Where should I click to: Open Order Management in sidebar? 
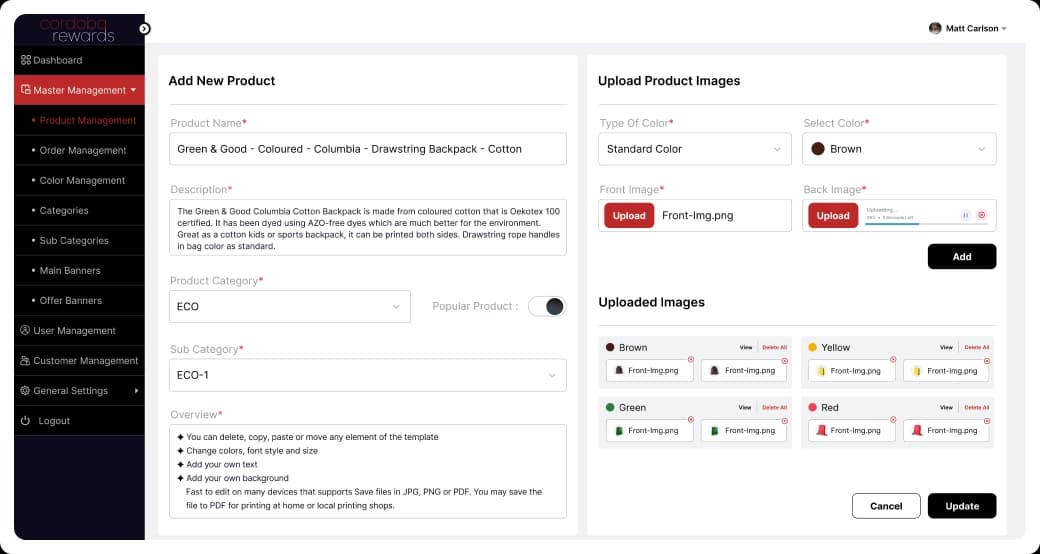point(83,151)
